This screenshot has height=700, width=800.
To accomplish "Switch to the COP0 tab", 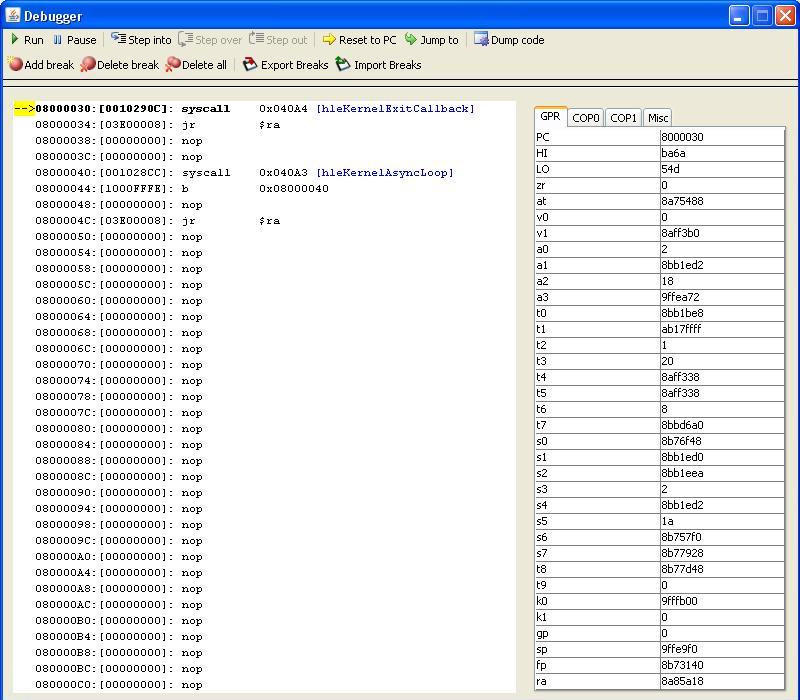I will (586, 118).
